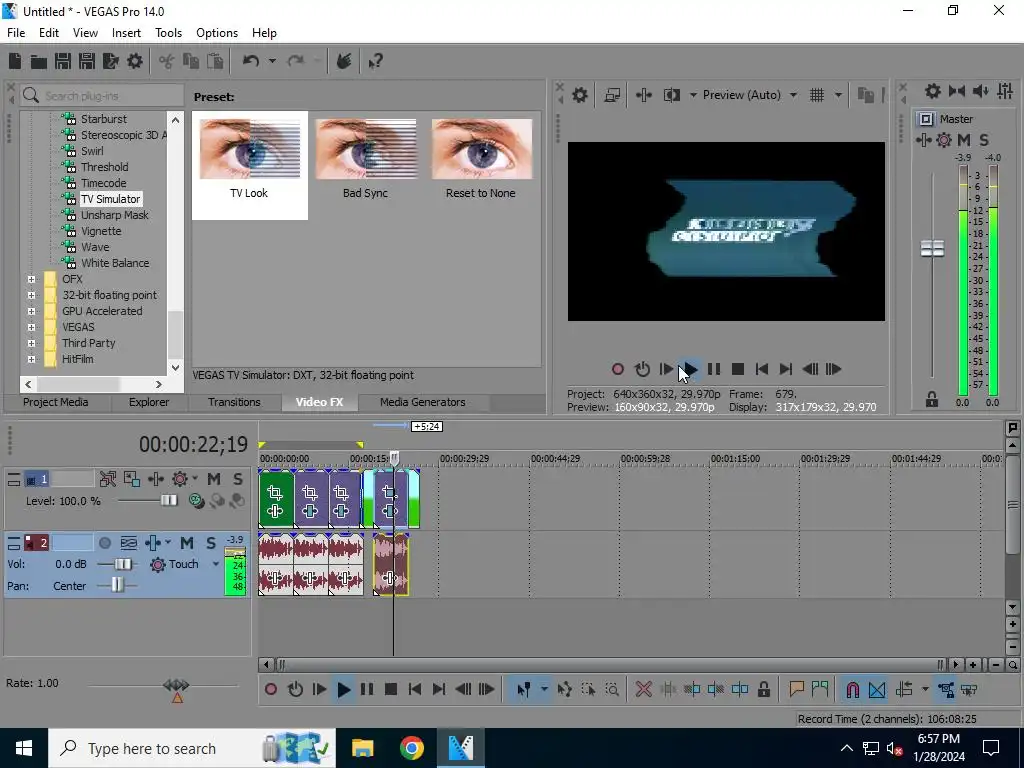Mute audio track 2 with M button
1024x768 pixels.
click(187, 543)
